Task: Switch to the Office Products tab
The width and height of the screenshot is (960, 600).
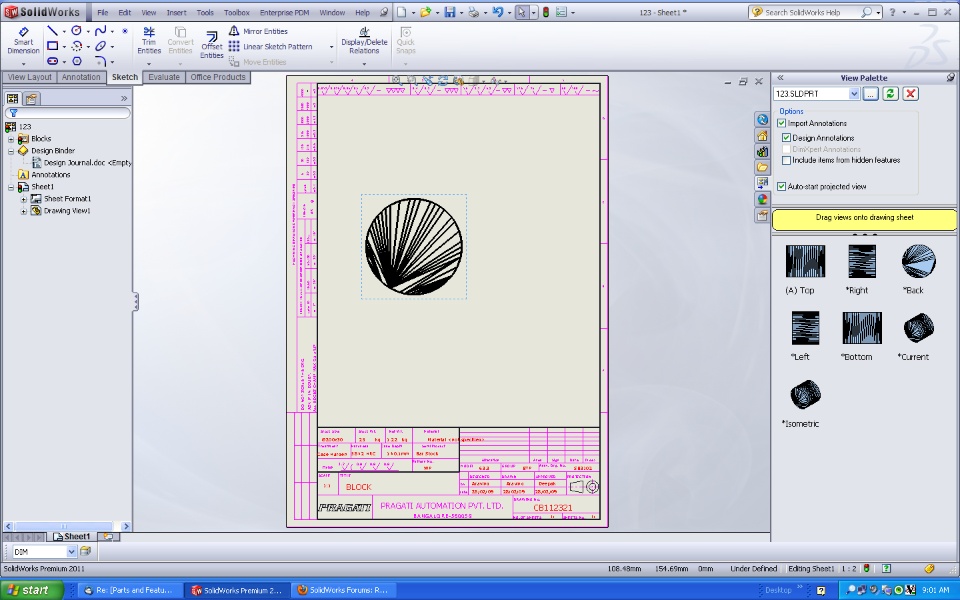Action: 218,77
